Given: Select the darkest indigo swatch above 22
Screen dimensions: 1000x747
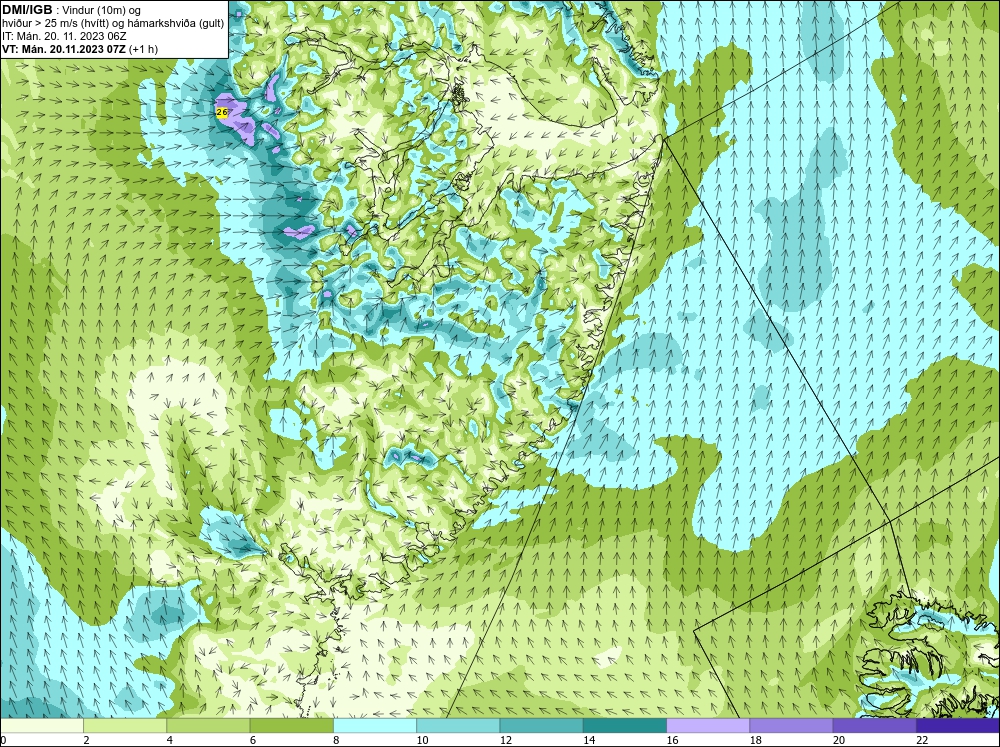Looking at the screenshot, I should [x=958, y=725].
